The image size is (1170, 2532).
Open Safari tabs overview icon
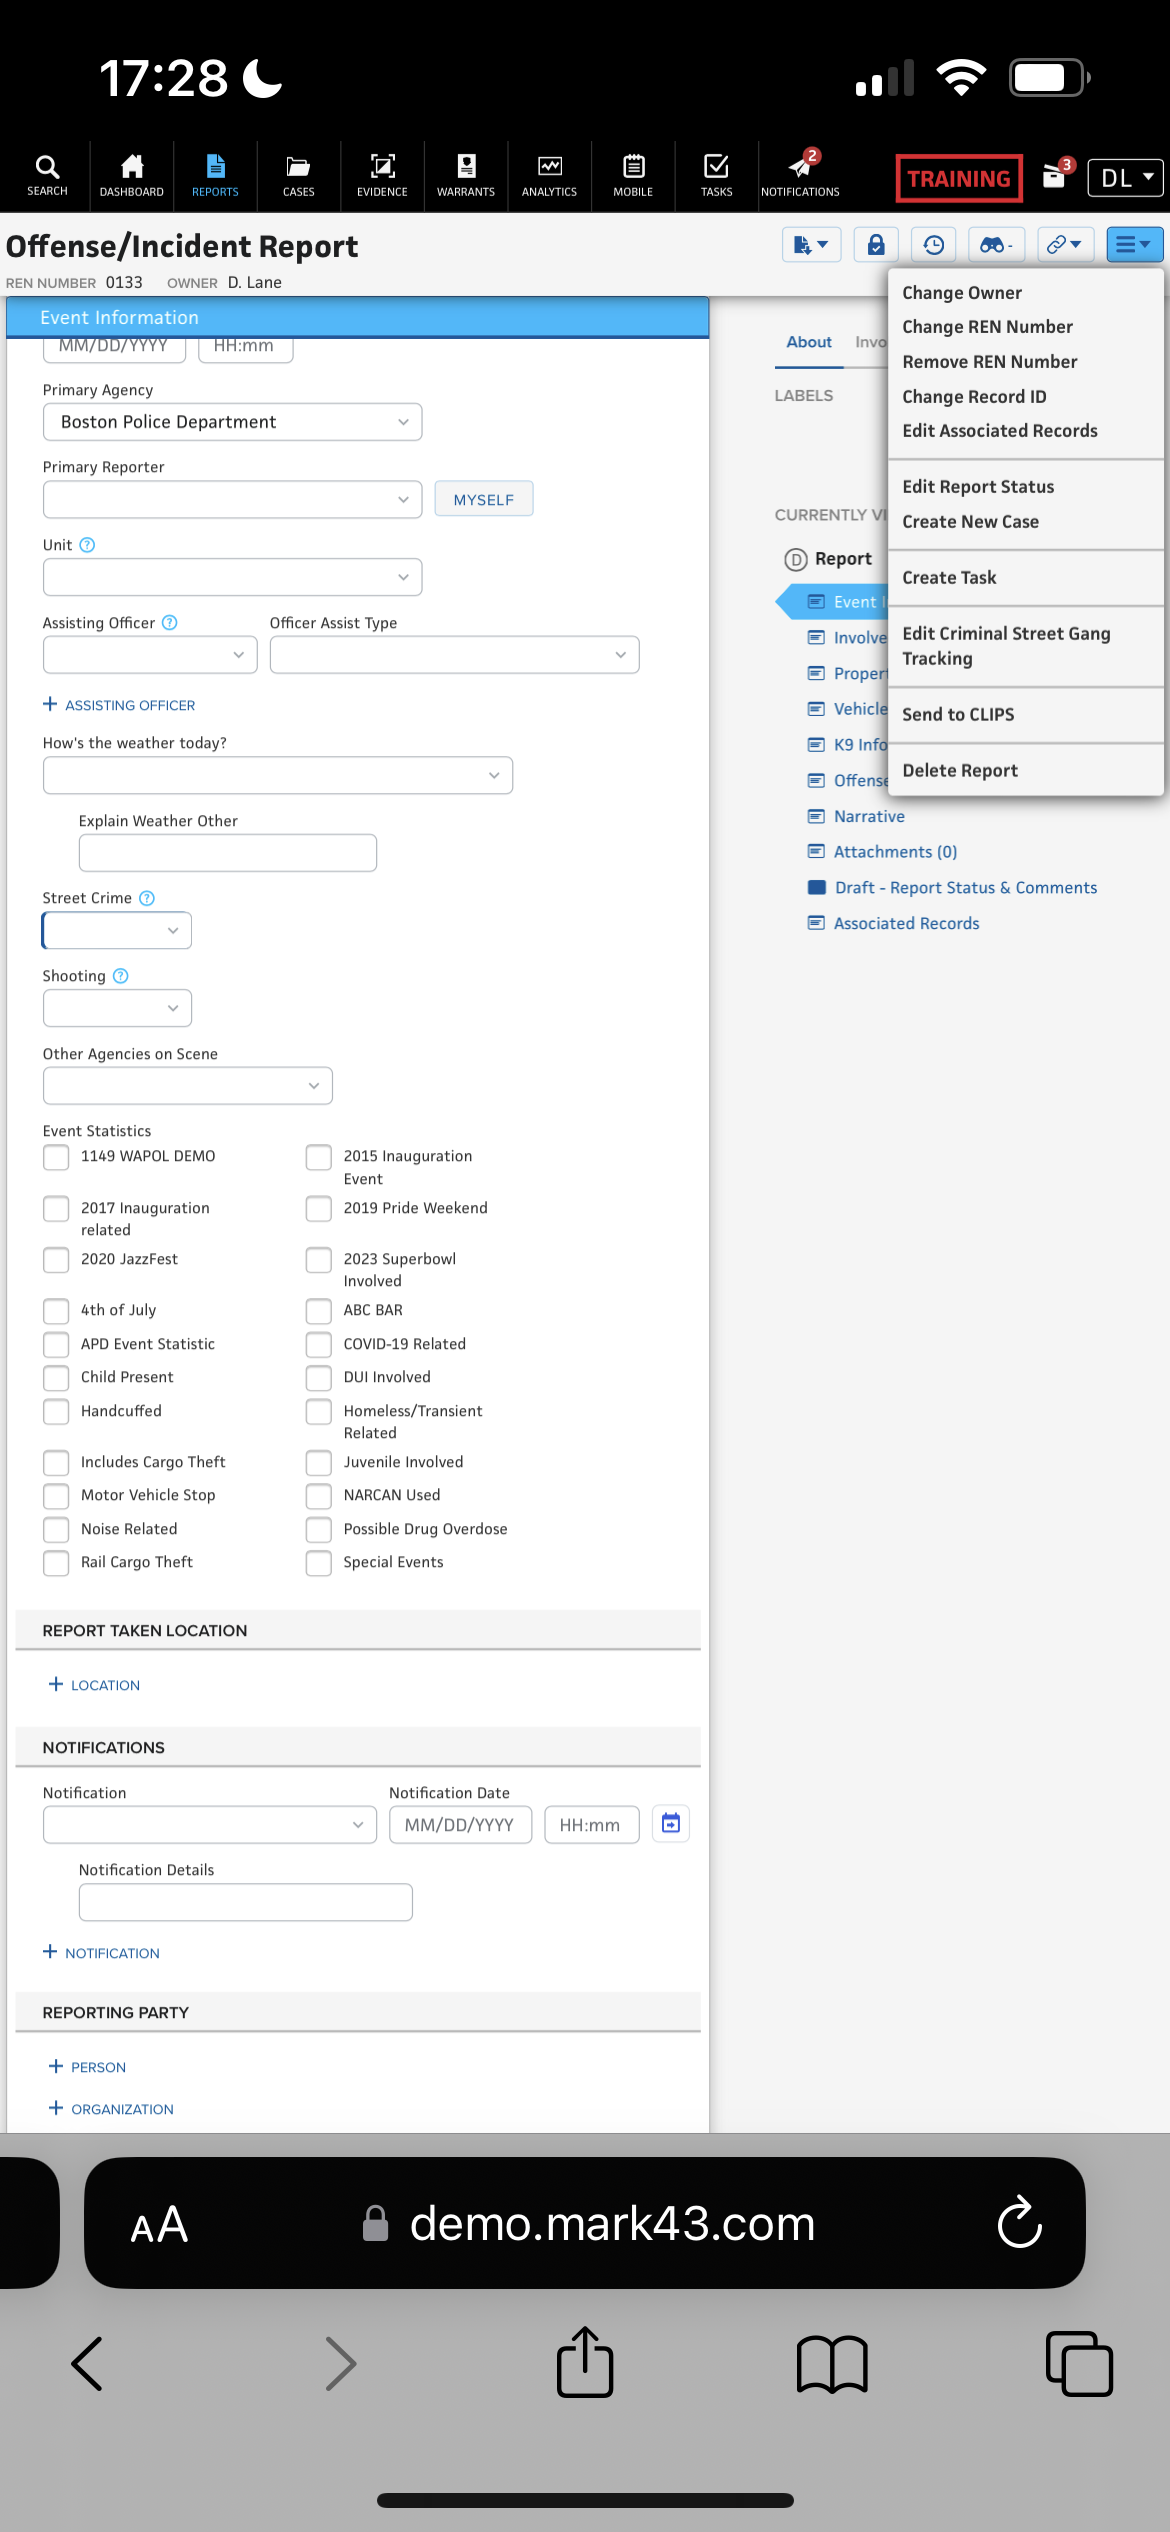click(x=1079, y=2364)
